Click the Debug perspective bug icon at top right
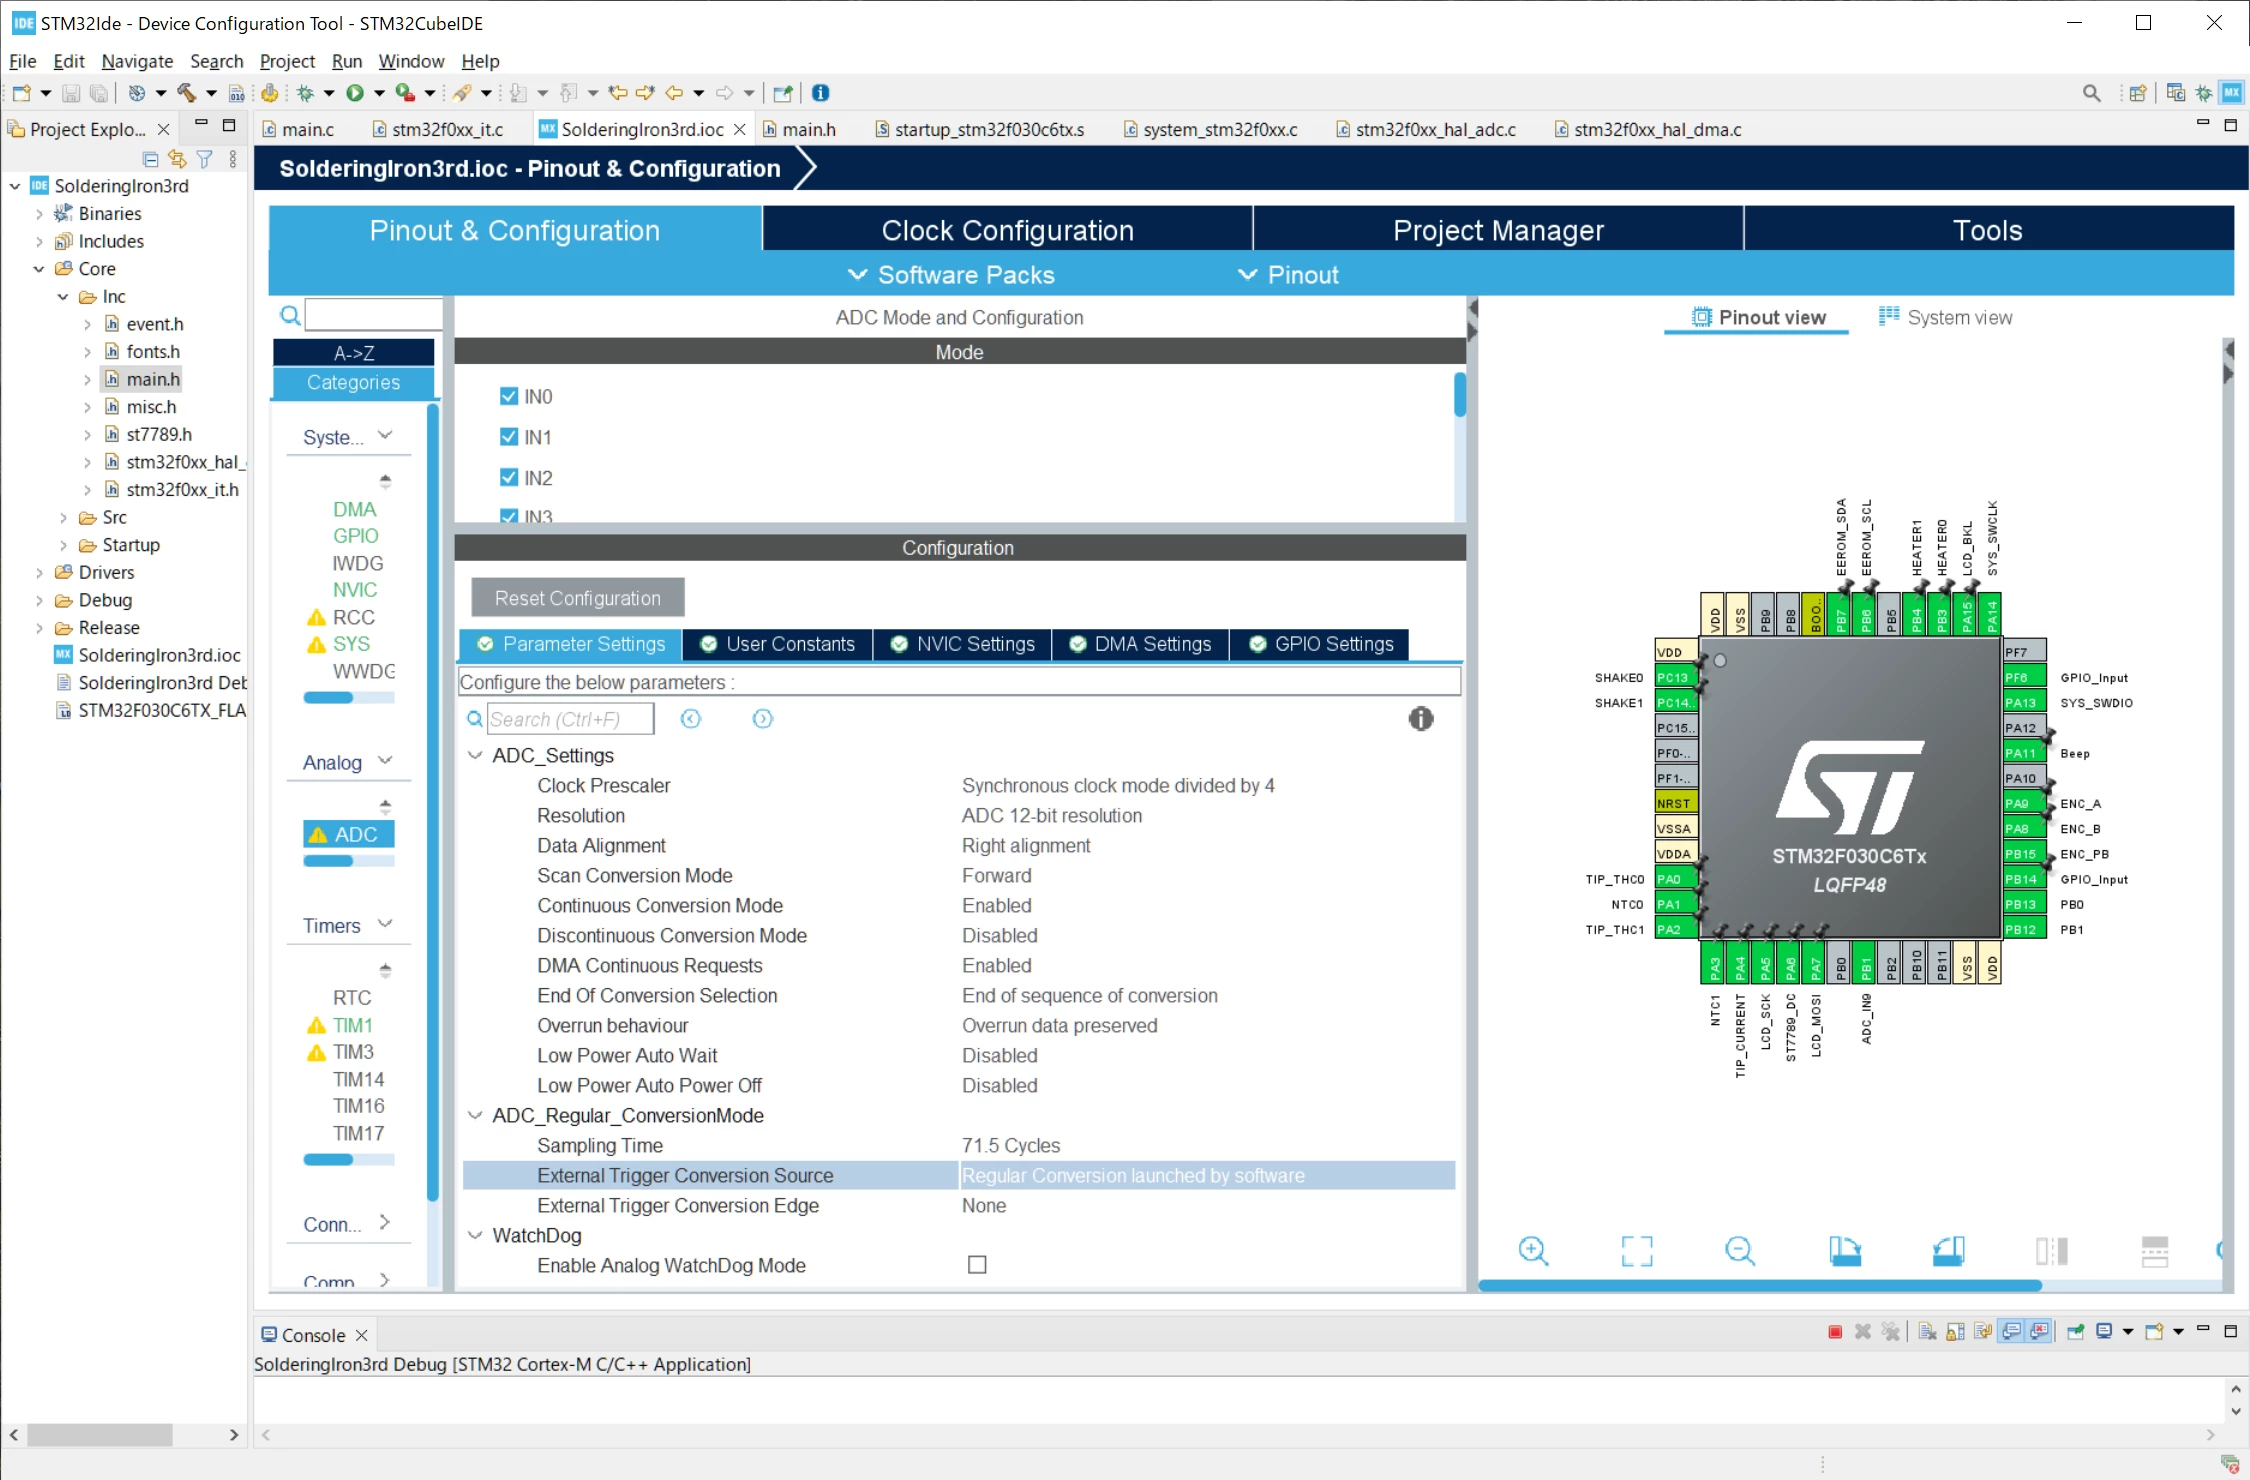Viewport: 2250px width, 1480px height. 2204,93
